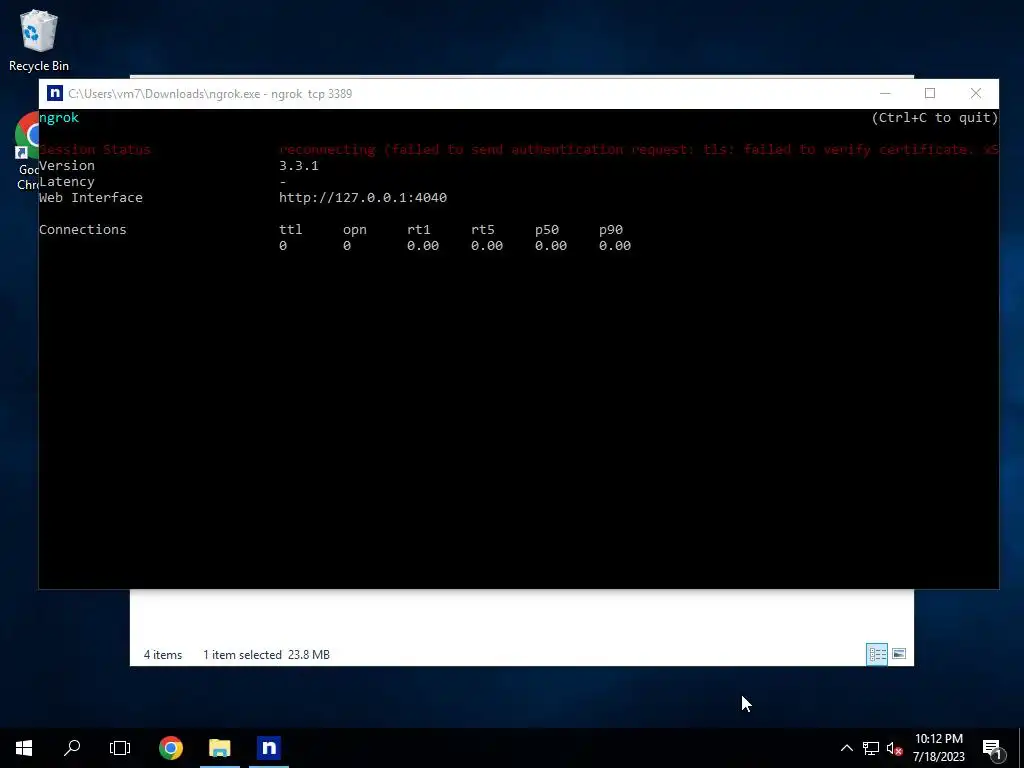The height and width of the screenshot is (768, 1024).
Task: Switch File Explorer to large icons view
Action: click(899, 654)
